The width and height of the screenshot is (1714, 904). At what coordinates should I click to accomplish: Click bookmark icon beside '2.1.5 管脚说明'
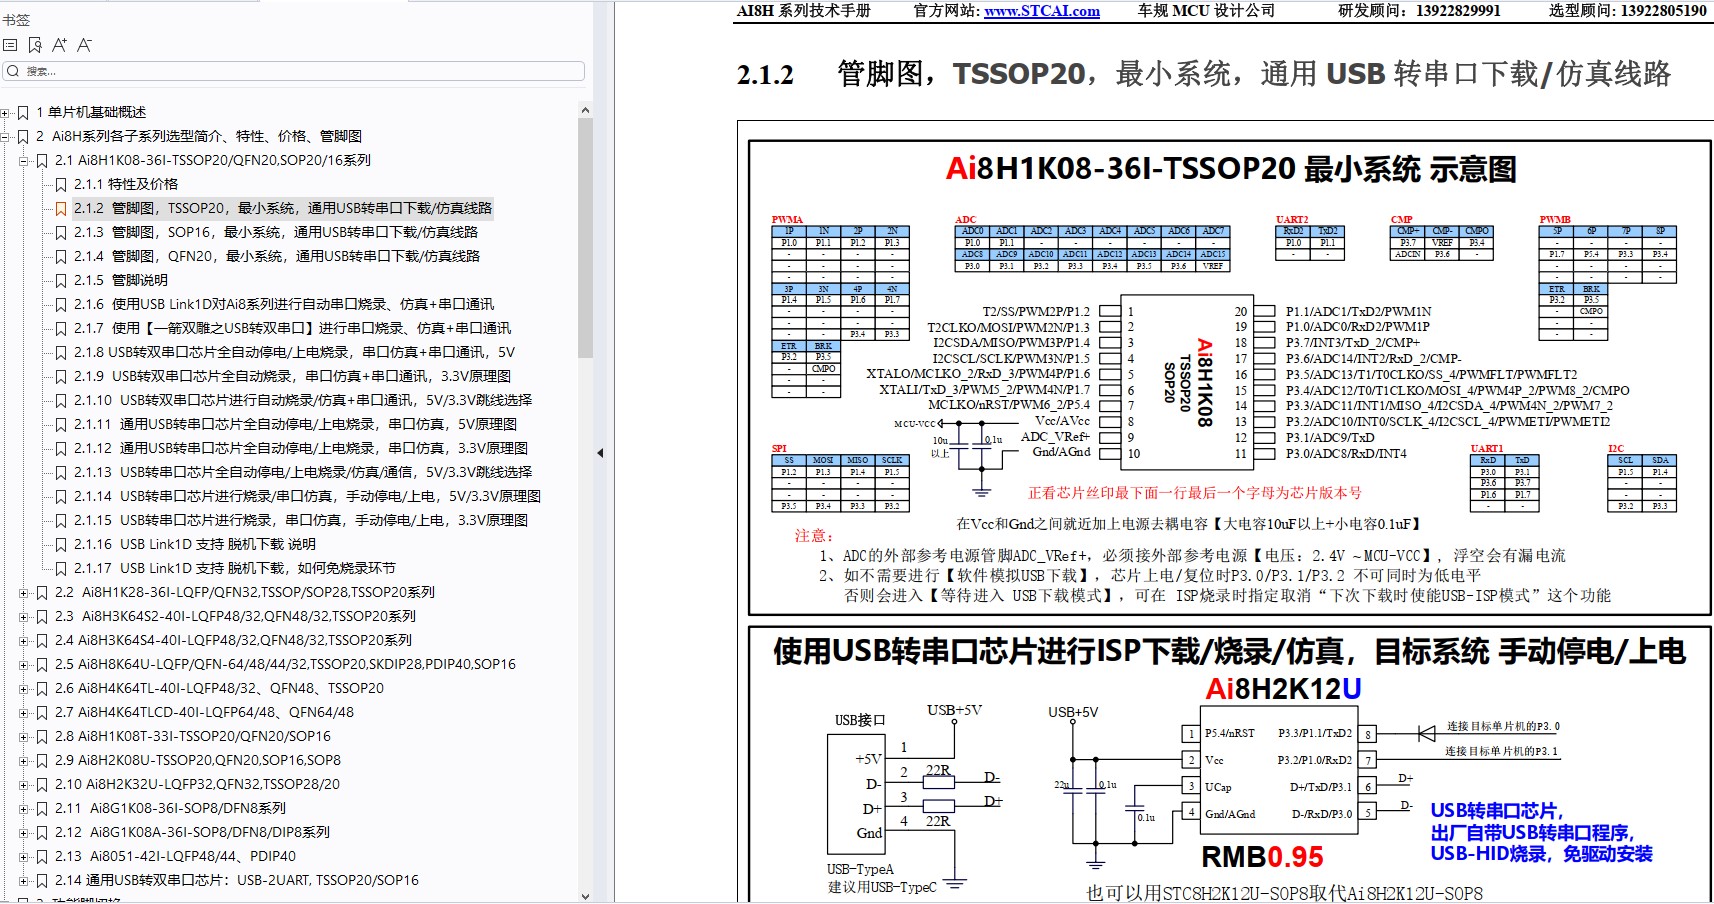point(61,281)
